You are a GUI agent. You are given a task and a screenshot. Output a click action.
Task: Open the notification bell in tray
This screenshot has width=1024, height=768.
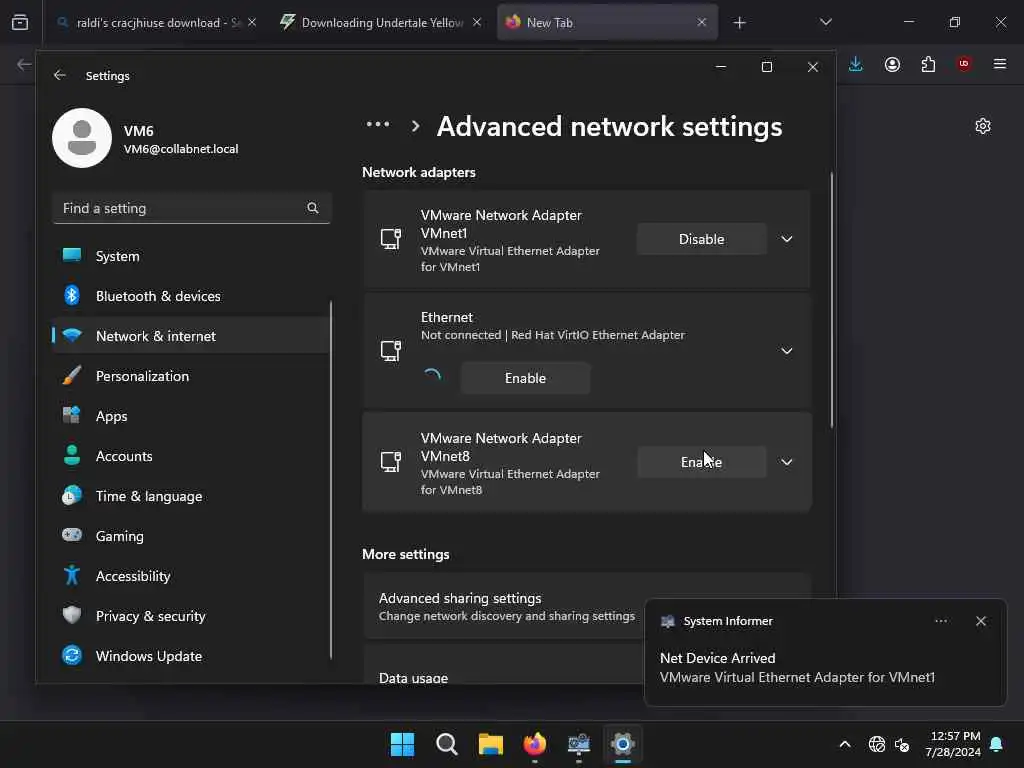(997, 744)
